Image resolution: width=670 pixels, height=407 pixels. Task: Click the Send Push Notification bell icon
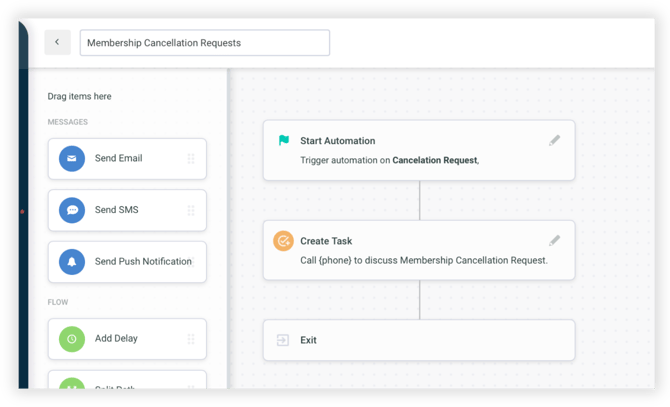[72, 261]
